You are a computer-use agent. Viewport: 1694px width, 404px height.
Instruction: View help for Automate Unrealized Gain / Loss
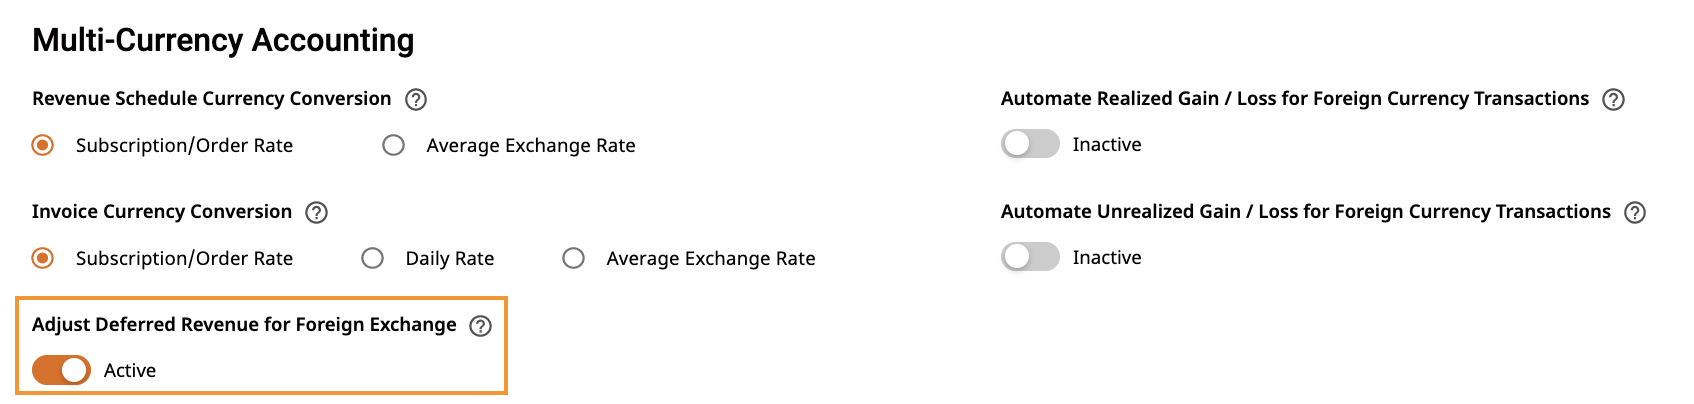(x=1635, y=212)
